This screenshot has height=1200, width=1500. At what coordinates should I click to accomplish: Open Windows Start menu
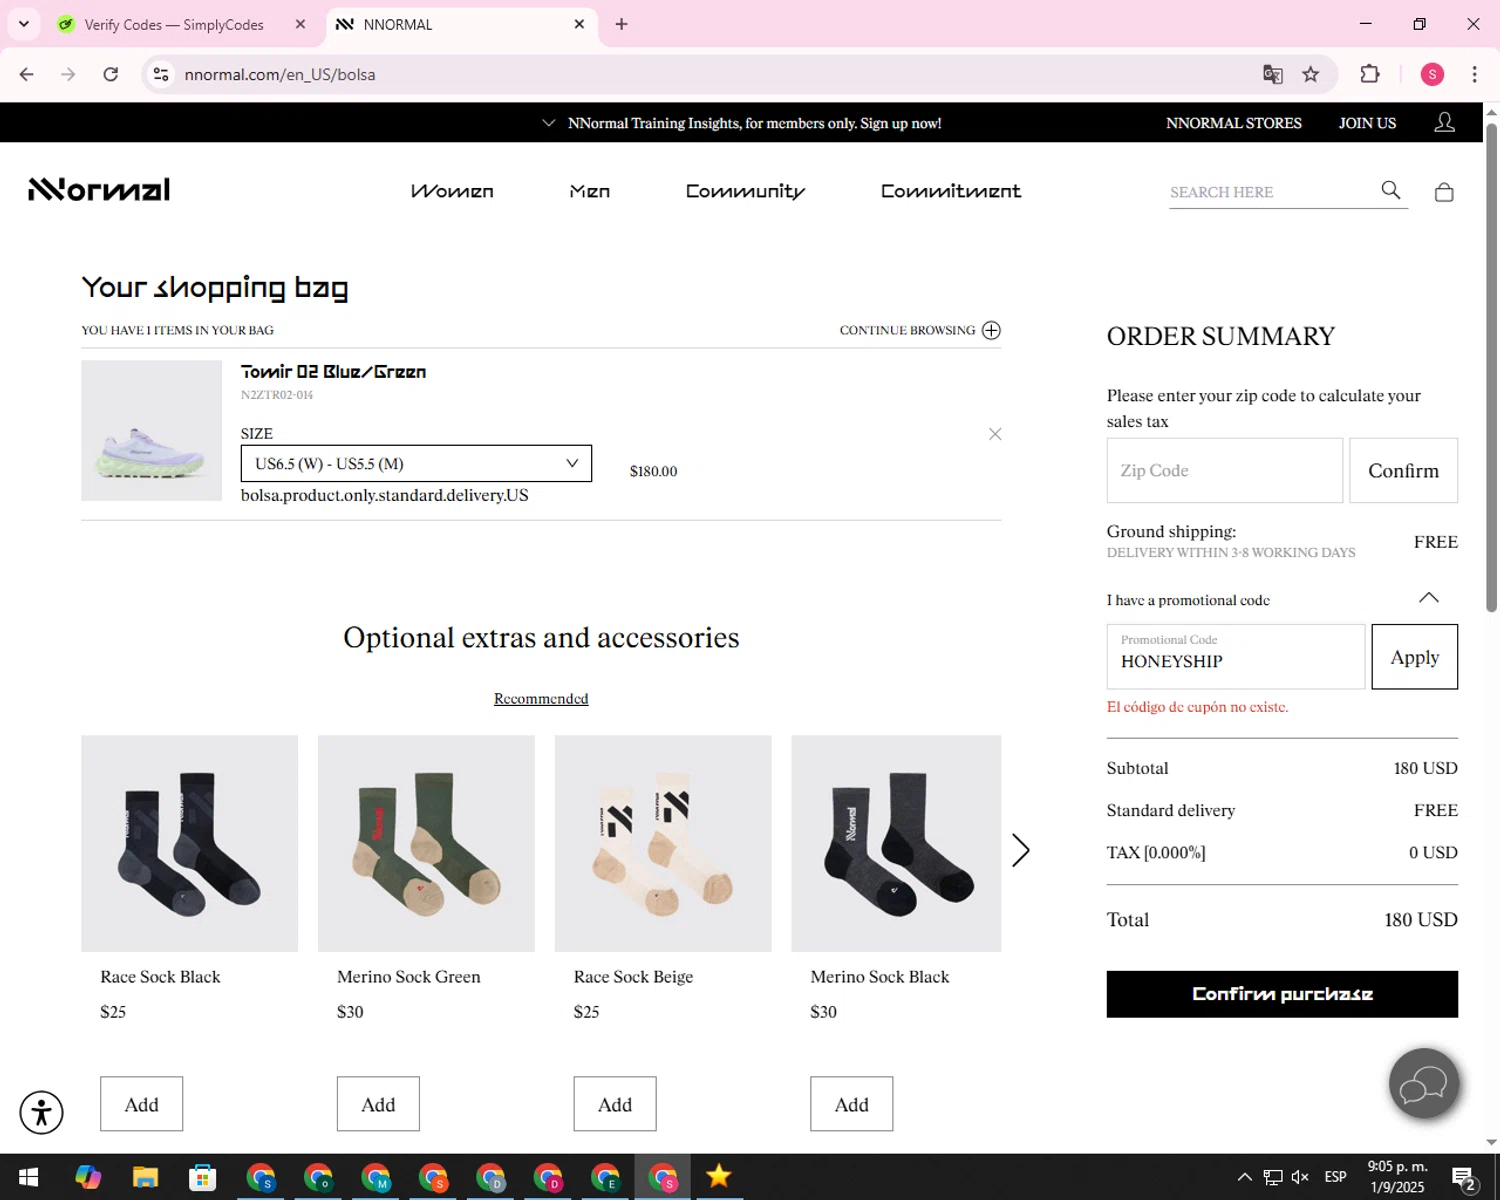coord(28,1177)
